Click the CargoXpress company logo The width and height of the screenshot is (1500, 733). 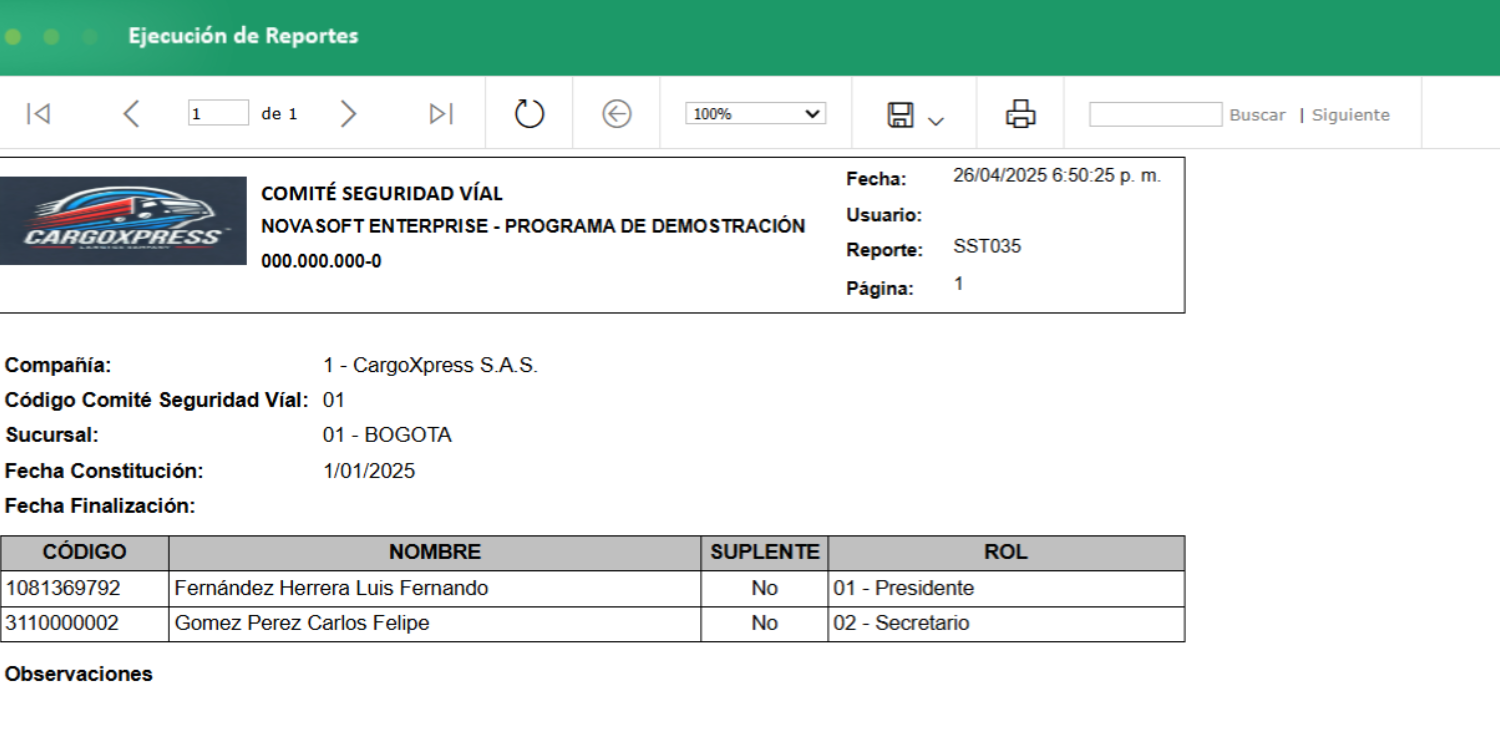122,221
